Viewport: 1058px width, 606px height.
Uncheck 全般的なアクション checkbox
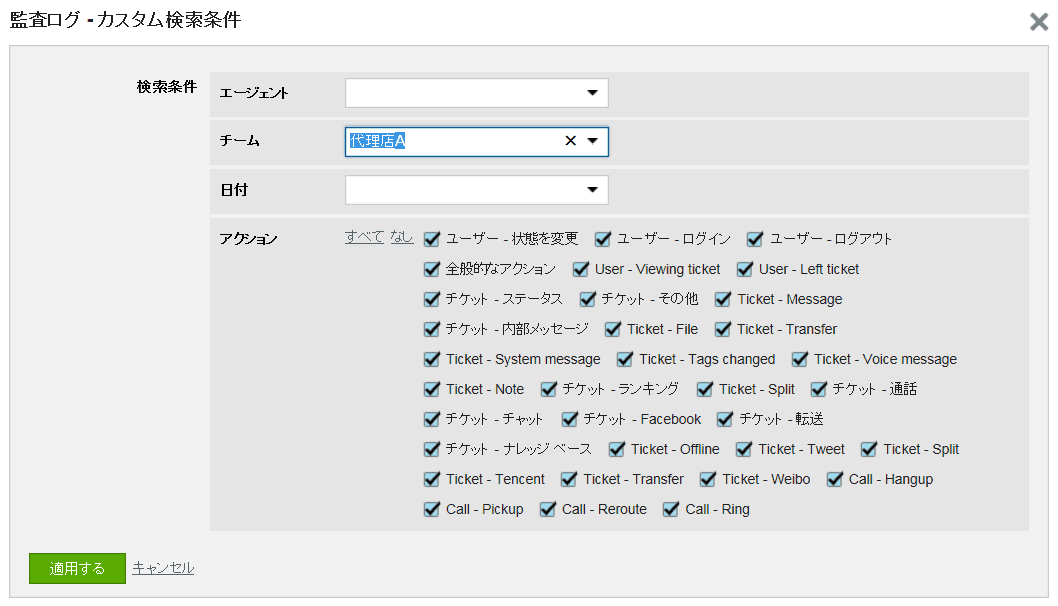point(432,269)
